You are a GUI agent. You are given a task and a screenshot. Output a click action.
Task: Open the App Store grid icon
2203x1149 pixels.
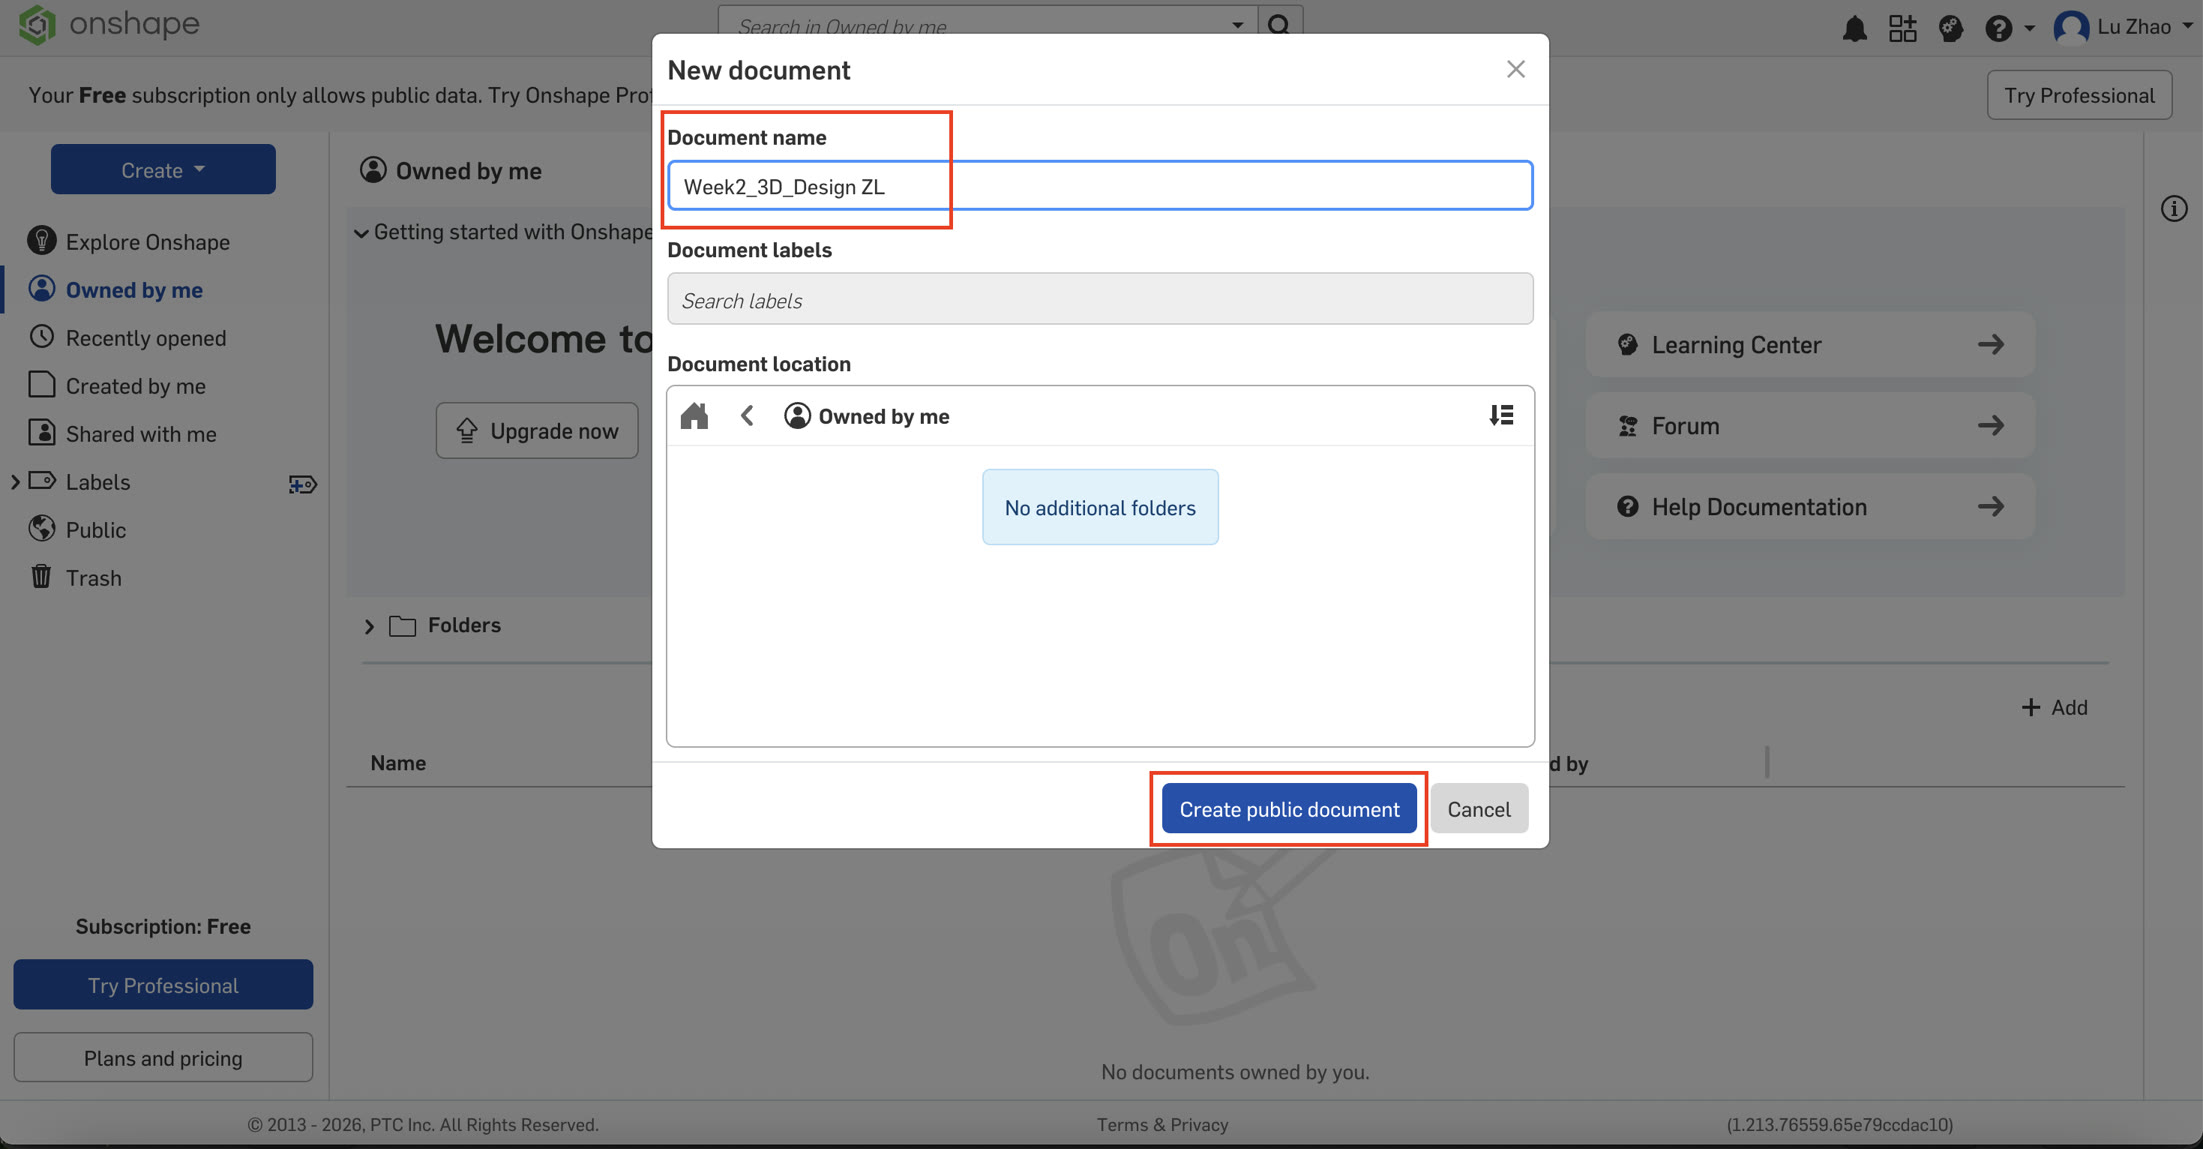[1902, 28]
